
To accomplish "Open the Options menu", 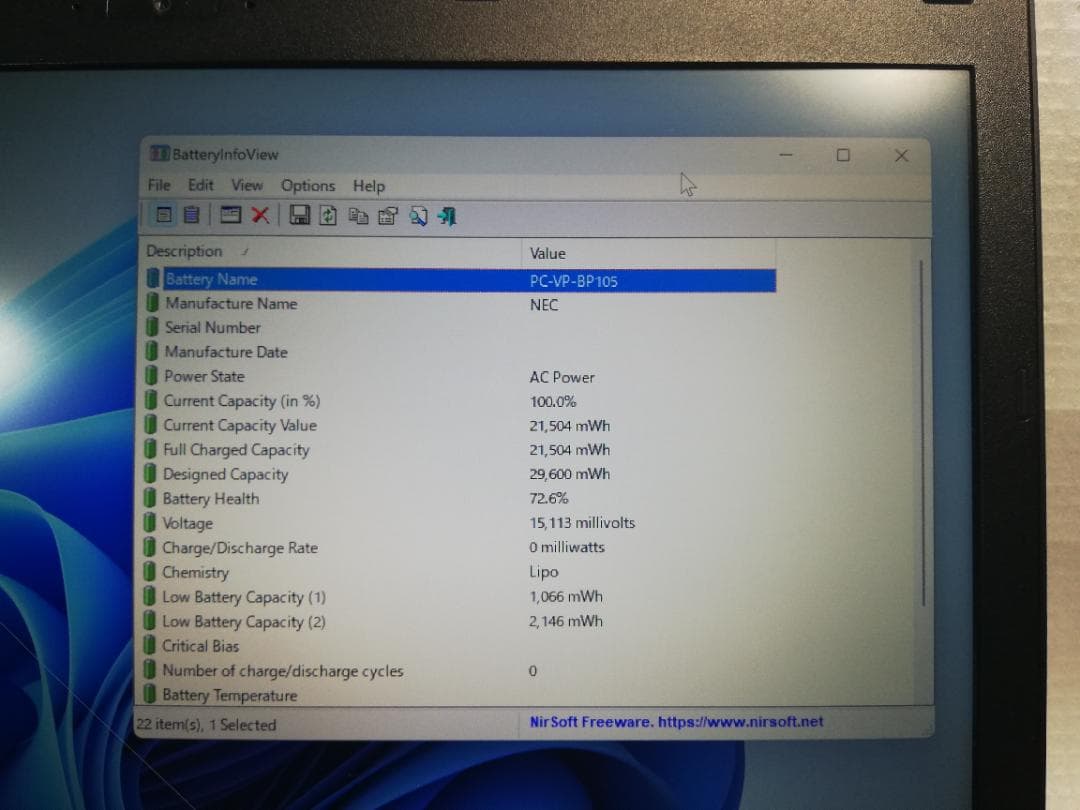I will point(307,186).
